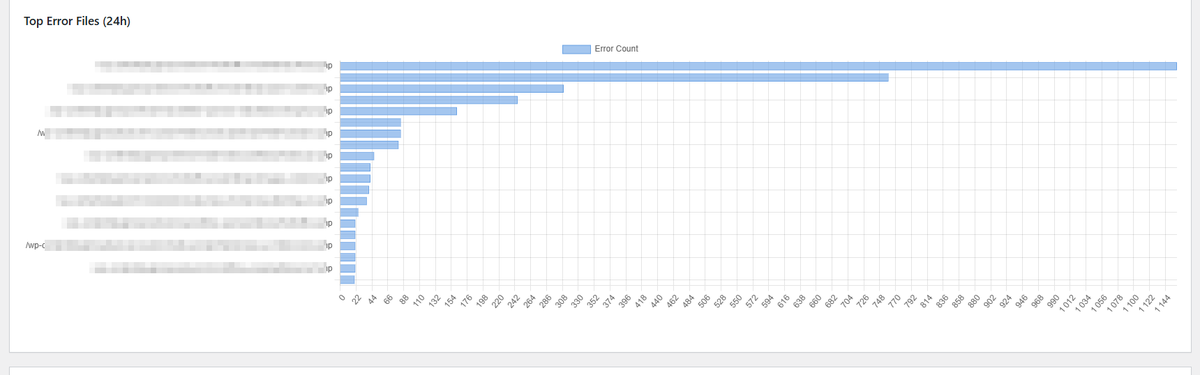Viewport: 1200px width, 375px height.
Task: Select the third-longest bar in the chart
Action: tap(452, 88)
